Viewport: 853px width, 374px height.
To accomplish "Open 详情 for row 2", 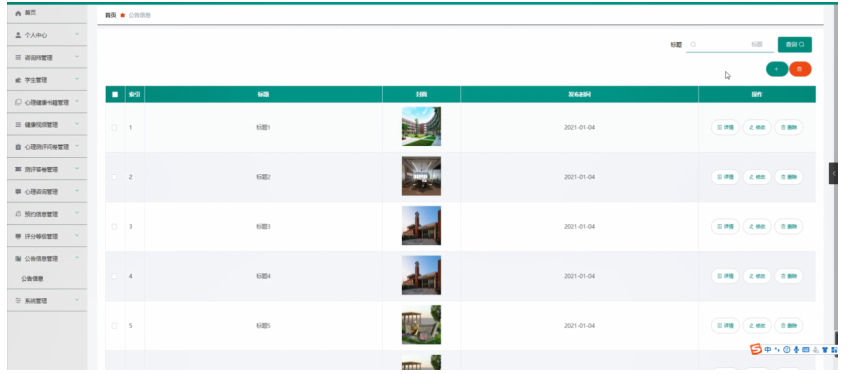I will click(x=725, y=177).
